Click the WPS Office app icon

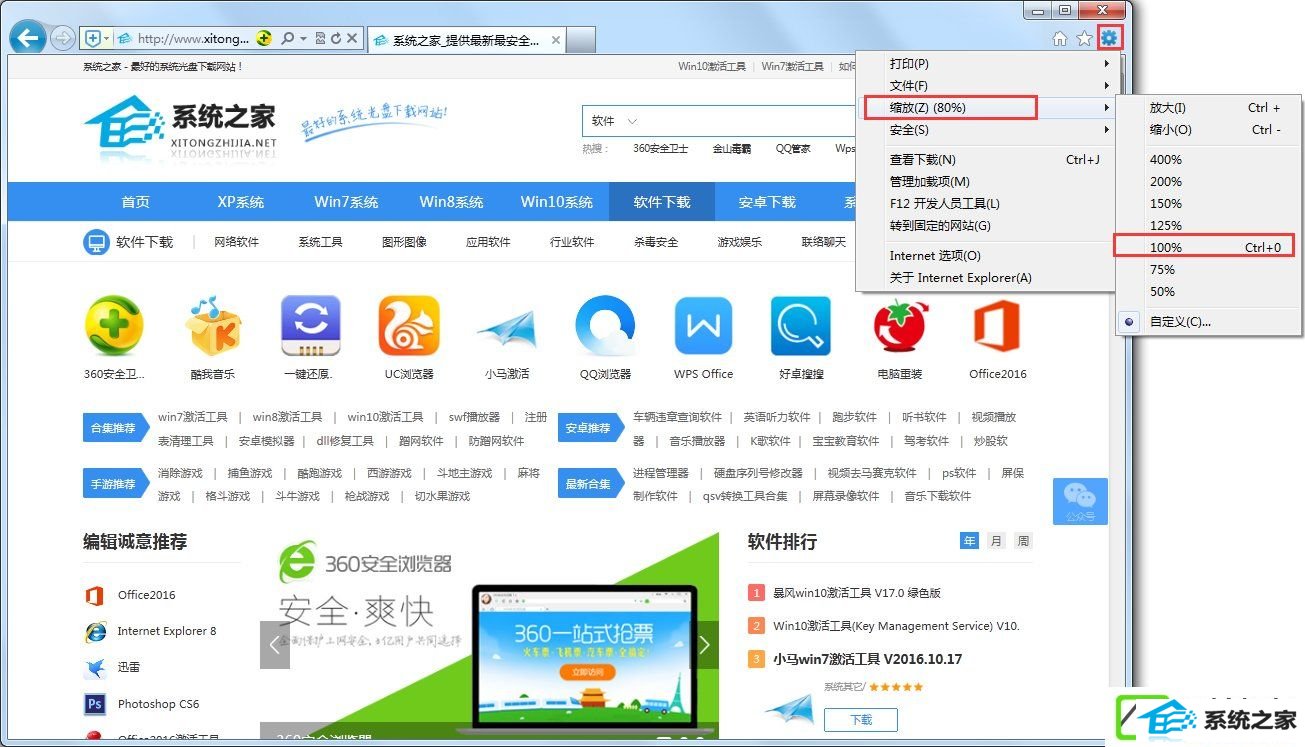[x=704, y=326]
